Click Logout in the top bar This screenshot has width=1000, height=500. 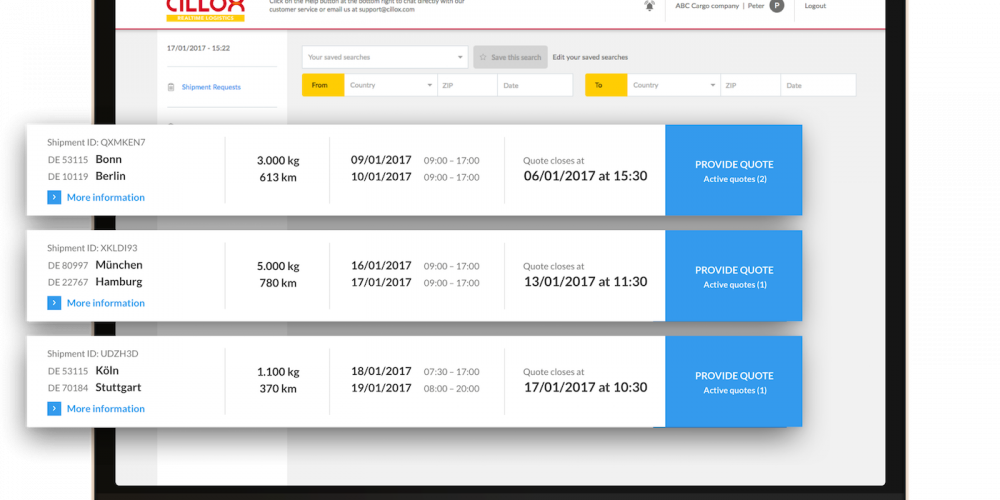[815, 6]
